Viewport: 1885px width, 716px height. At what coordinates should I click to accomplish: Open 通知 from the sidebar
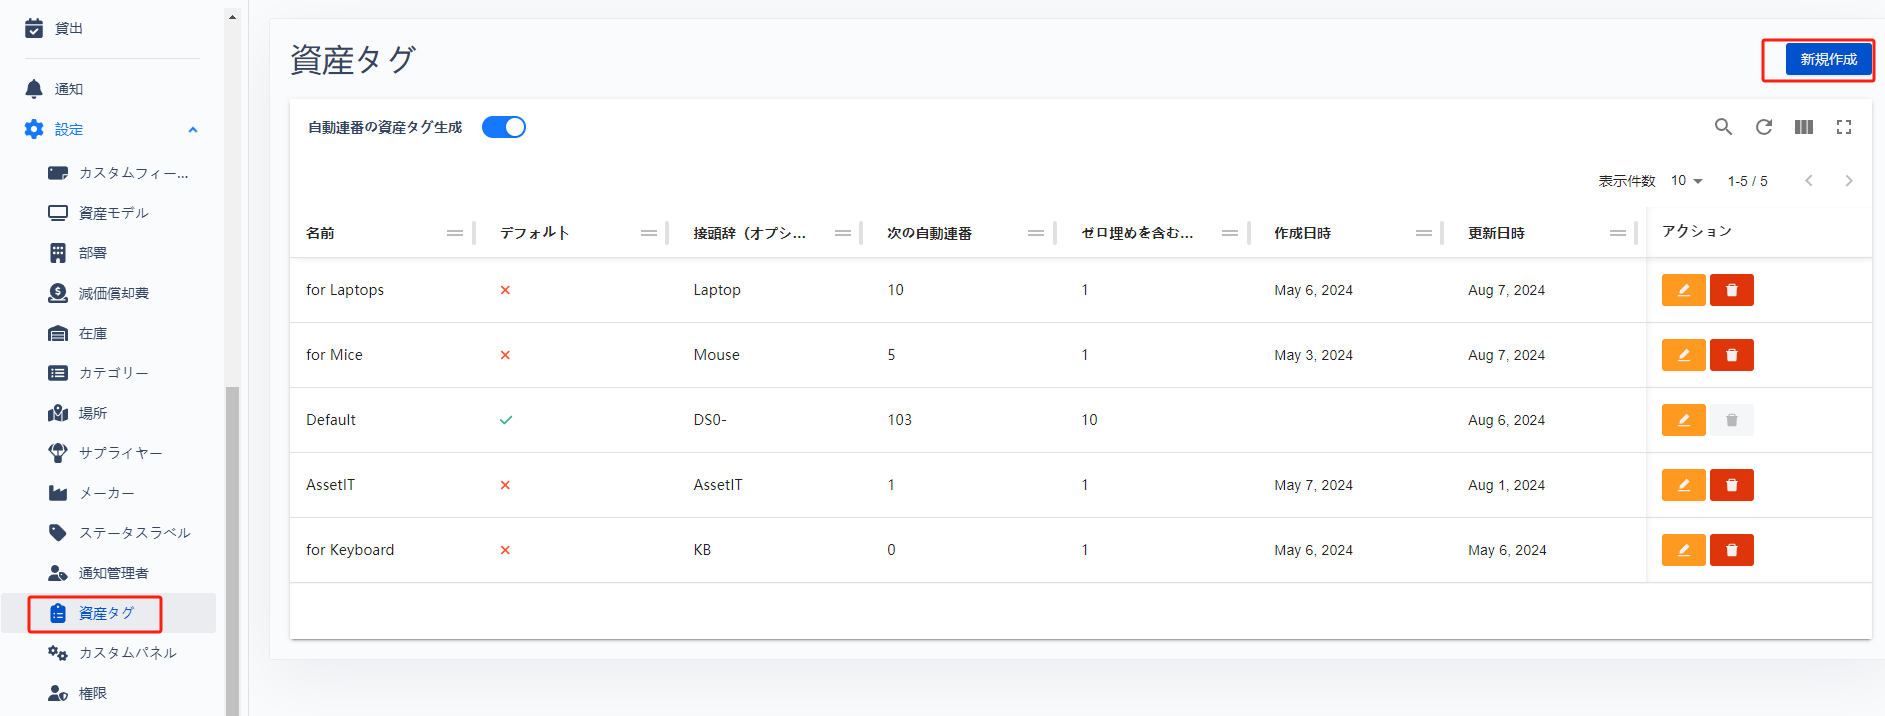coord(68,89)
